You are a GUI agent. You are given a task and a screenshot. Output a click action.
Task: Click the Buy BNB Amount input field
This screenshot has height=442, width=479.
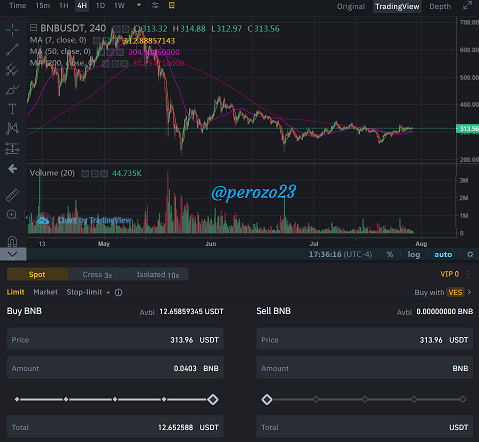(x=115, y=368)
